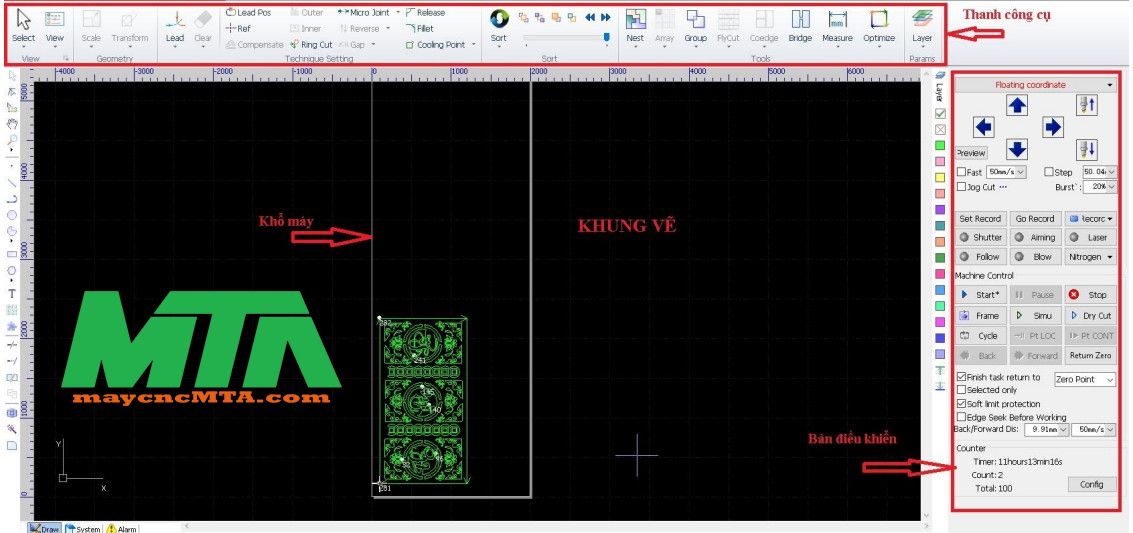Viewport: 1133px width, 533px height.
Task: Open the Zero Point return dropdown
Action: click(1085, 380)
